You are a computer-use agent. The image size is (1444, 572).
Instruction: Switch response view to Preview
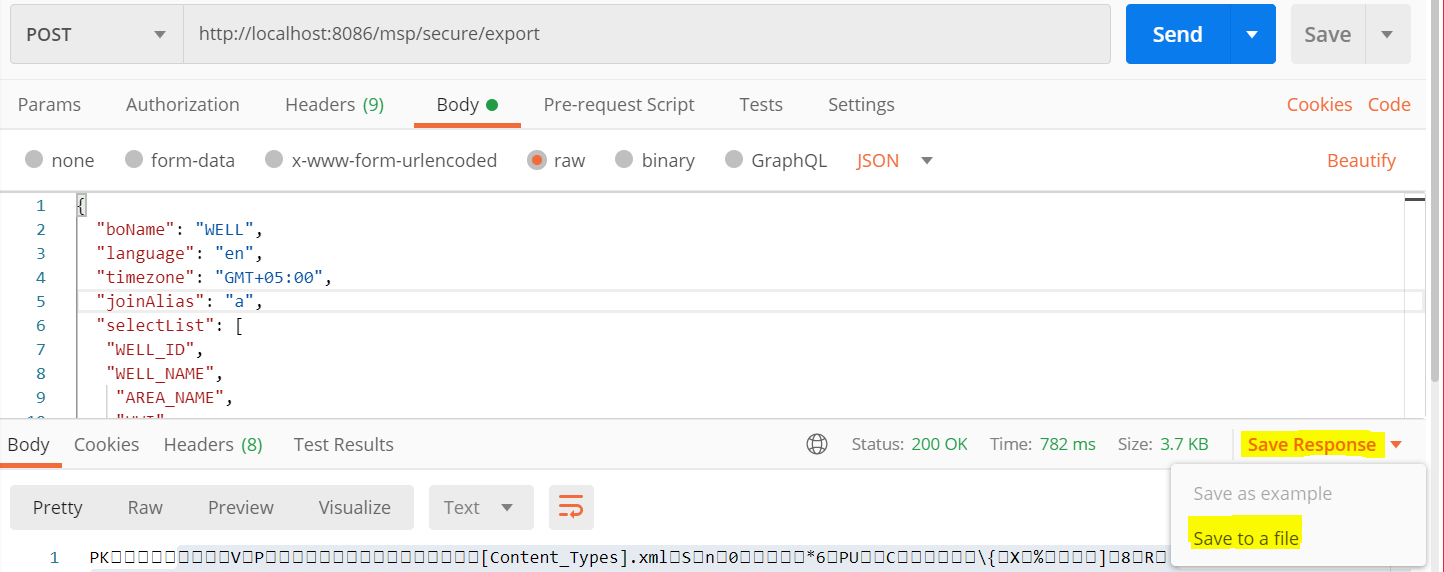click(x=241, y=507)
